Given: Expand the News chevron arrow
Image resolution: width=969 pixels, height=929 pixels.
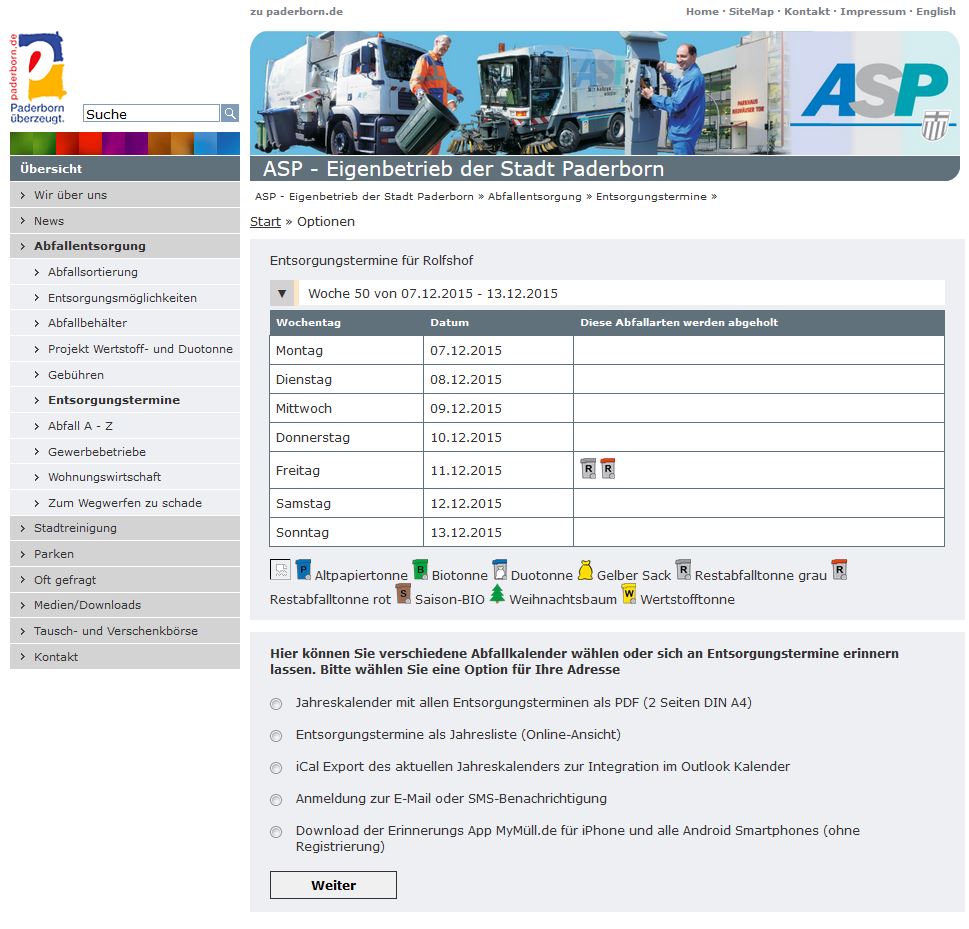Looking at the screenshot, I should pos(23,221).
